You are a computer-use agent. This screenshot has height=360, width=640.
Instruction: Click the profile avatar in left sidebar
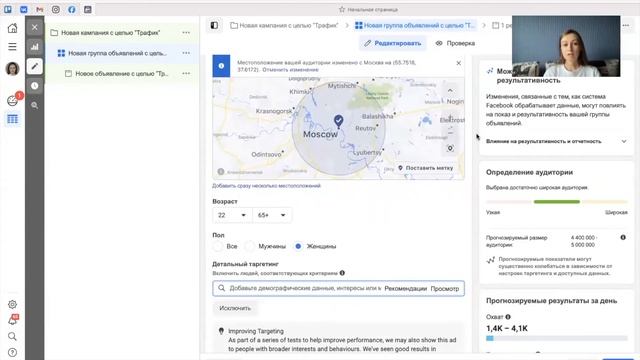pyautogui.click(x=13, y=69)
